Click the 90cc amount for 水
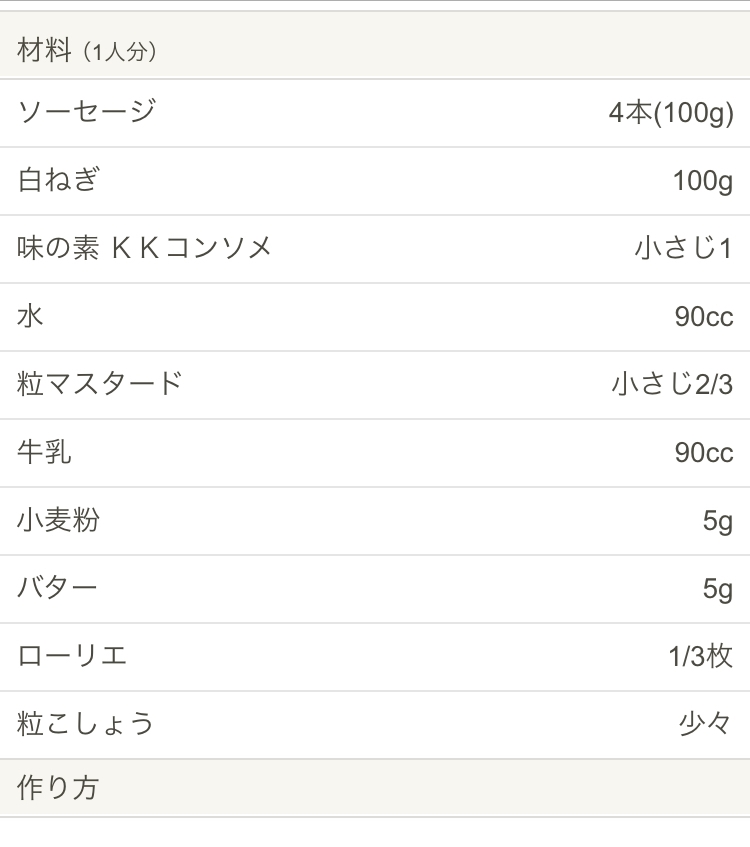 [703, 317]
